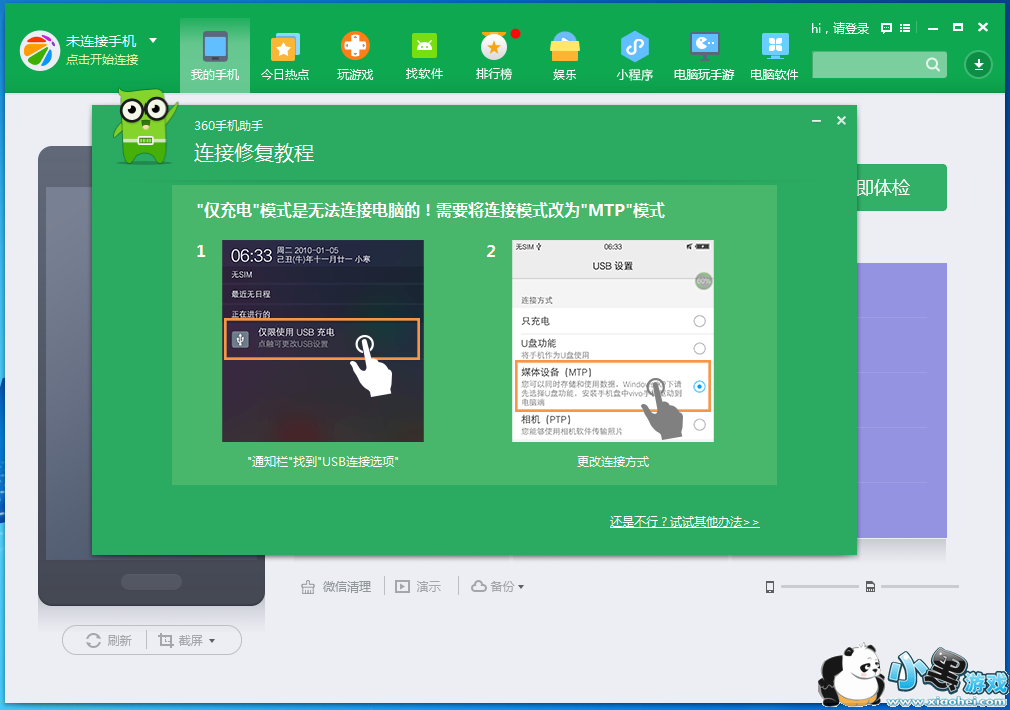Open the 我的手机 tab
This screenshot has height=710, width=1010.
214,56
